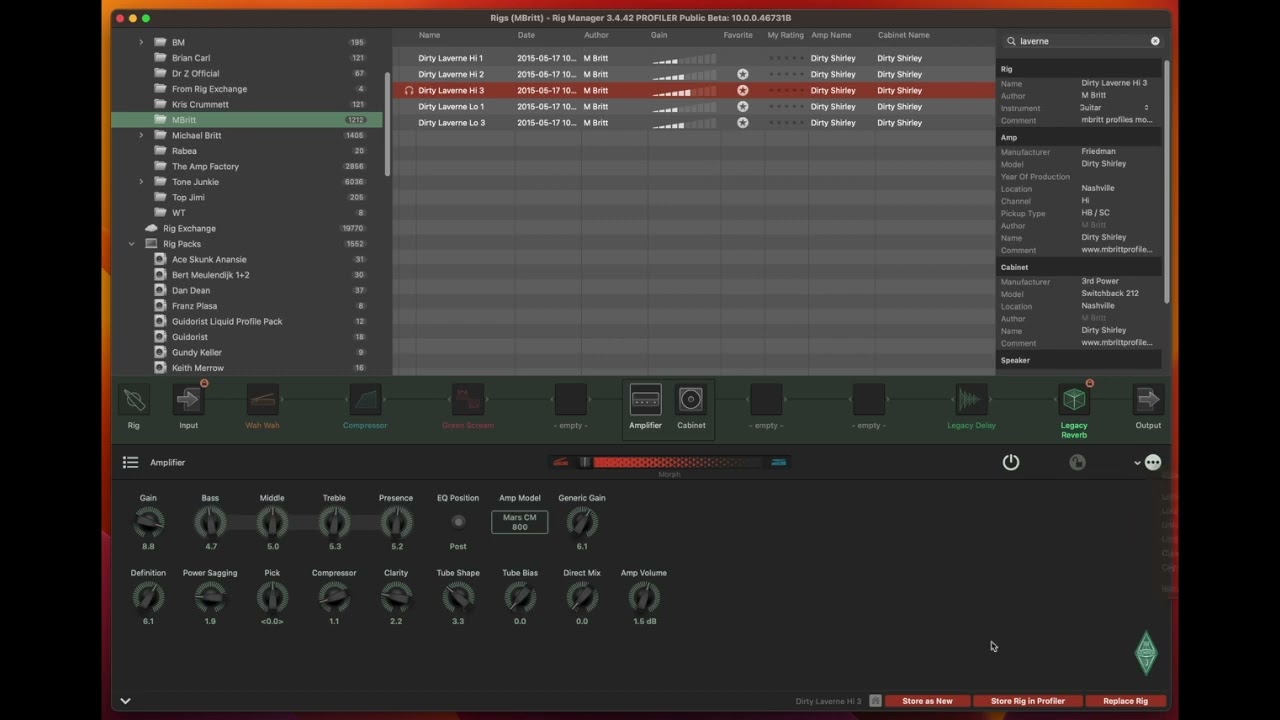Click Store Rig in Profiler button
This screenshot has height=720, width=1280.
[x=1028, y=701]
